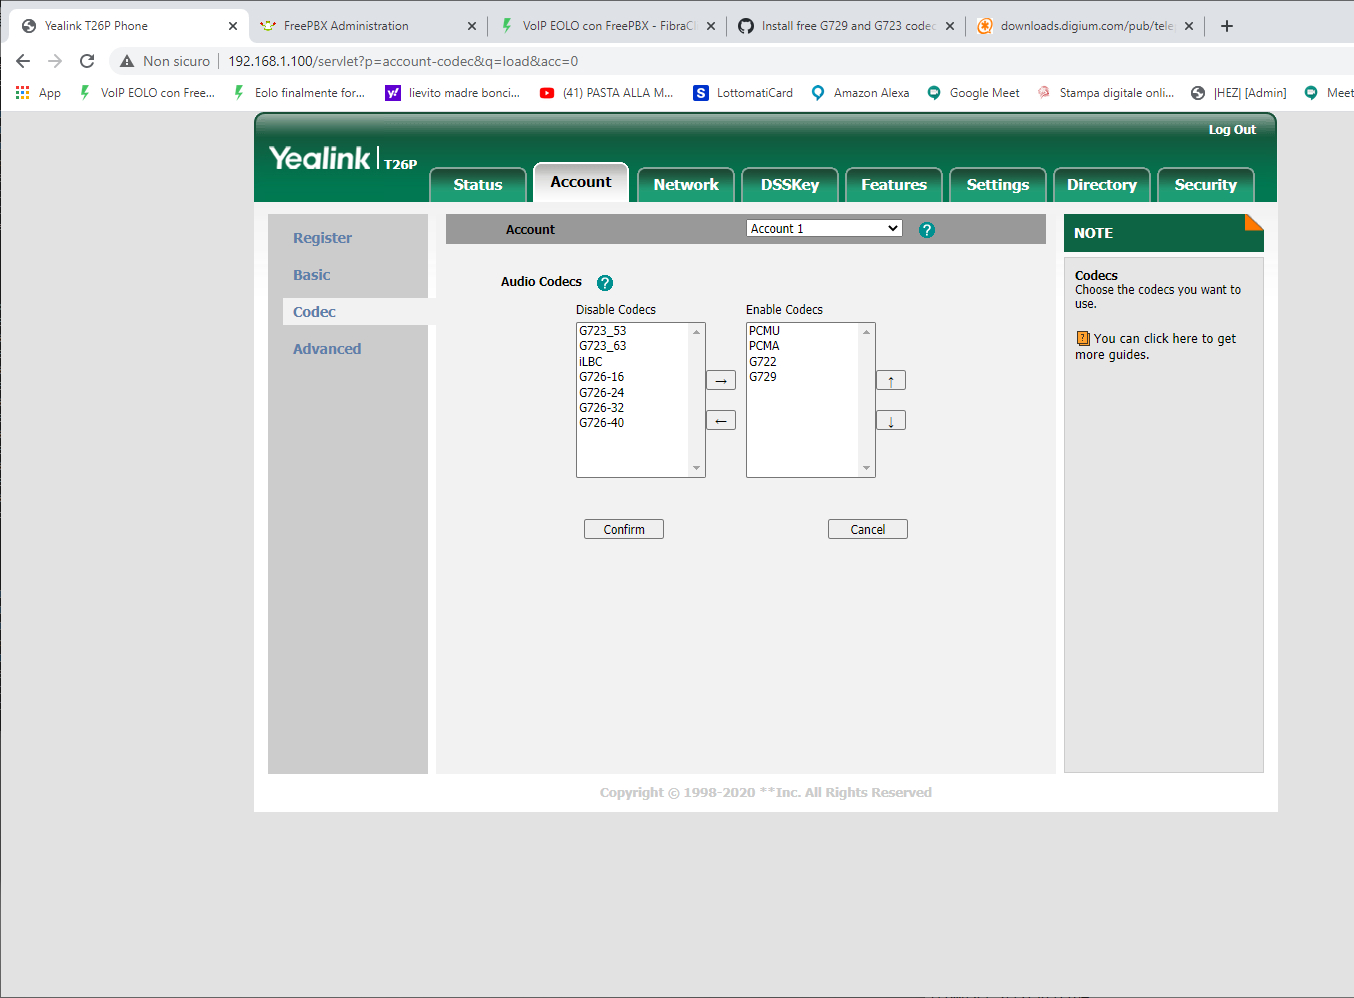The height and width of the screenshot is (998, 1354).
Task: Select G726-40 in Disable Codecs
Action: coord(602,423)
